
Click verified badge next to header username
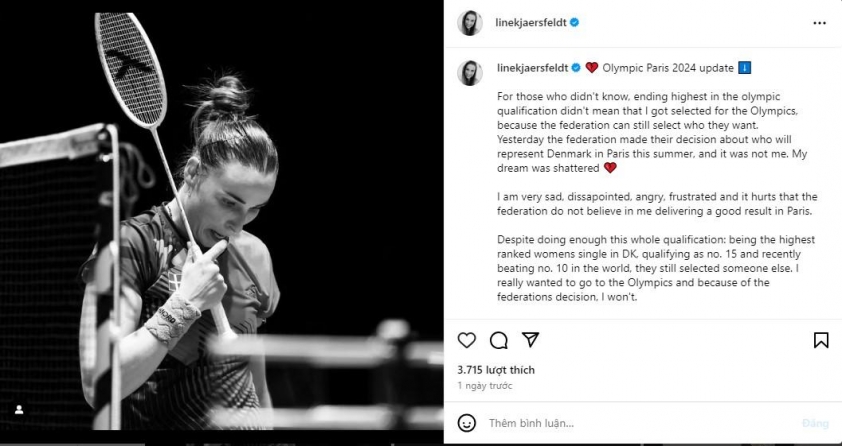(575, 23)
